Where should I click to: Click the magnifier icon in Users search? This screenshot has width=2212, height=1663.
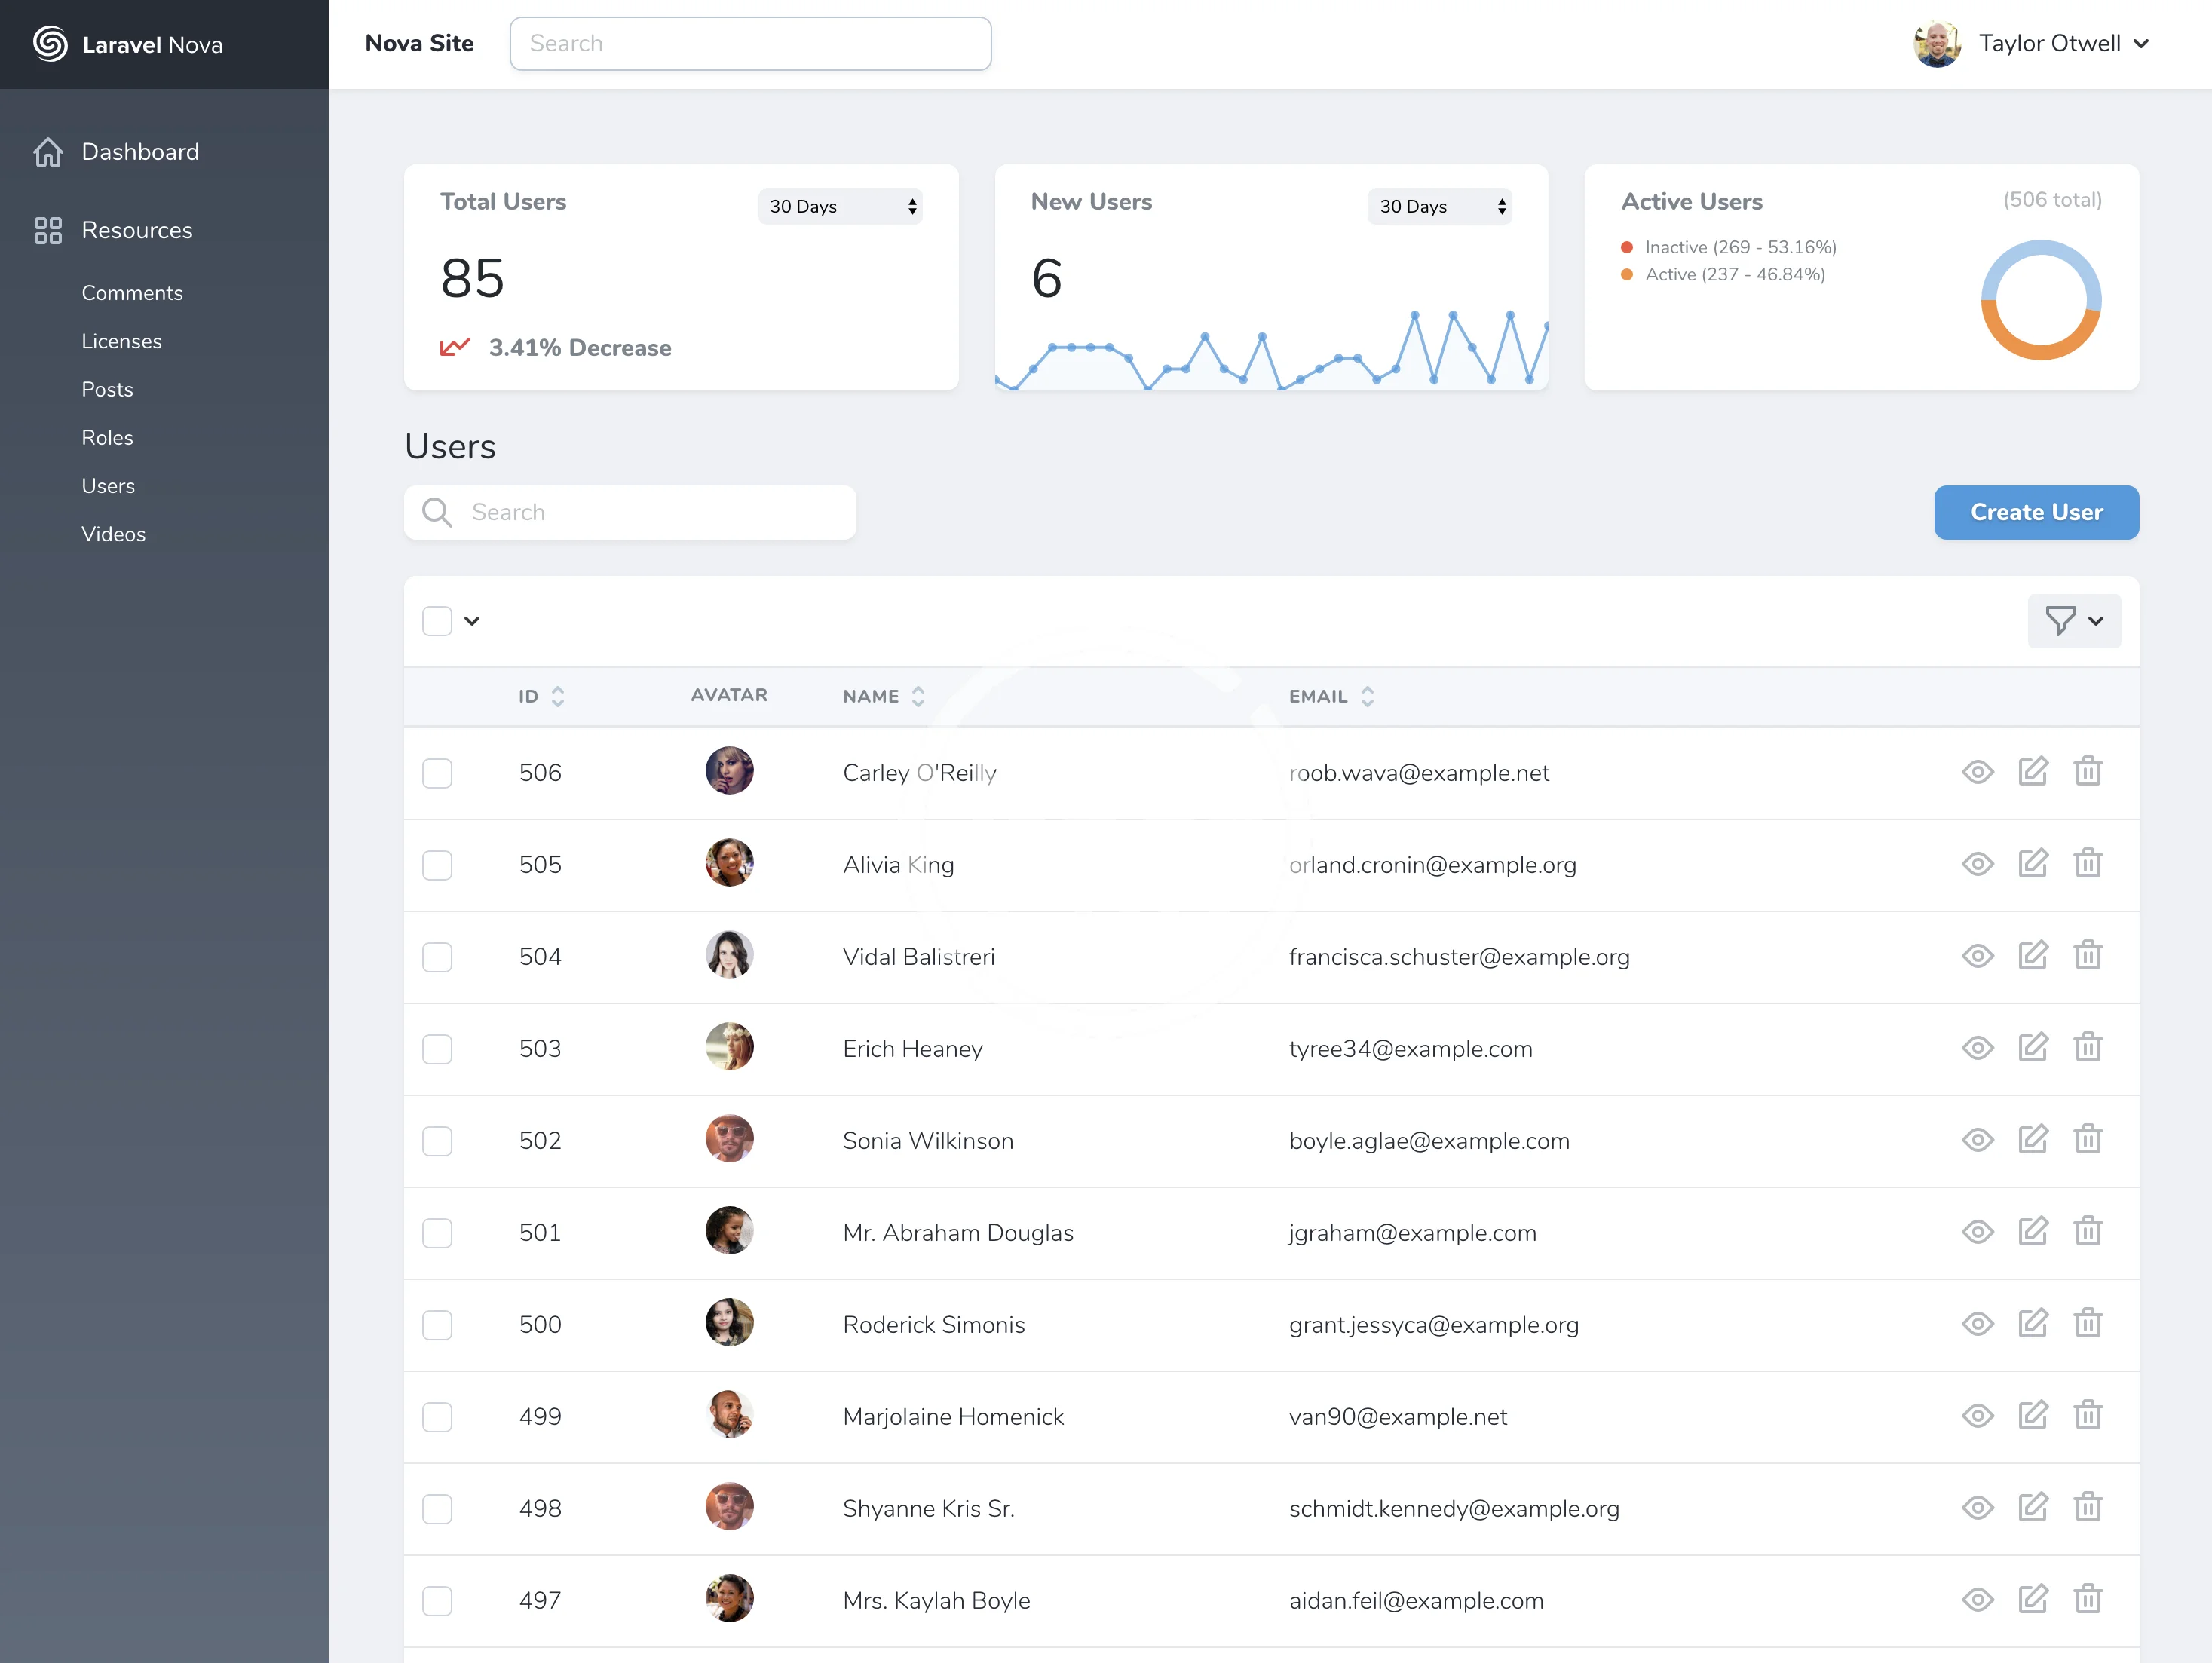click(x=437, y=512)
